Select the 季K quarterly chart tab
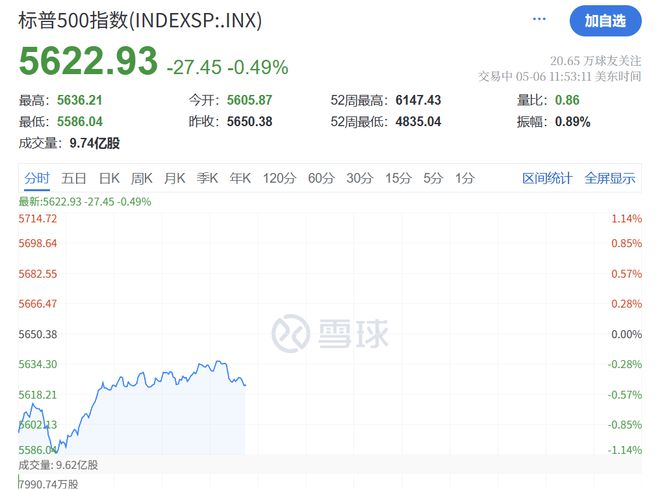Screen dimensions: 660x489 click(208, 178)
